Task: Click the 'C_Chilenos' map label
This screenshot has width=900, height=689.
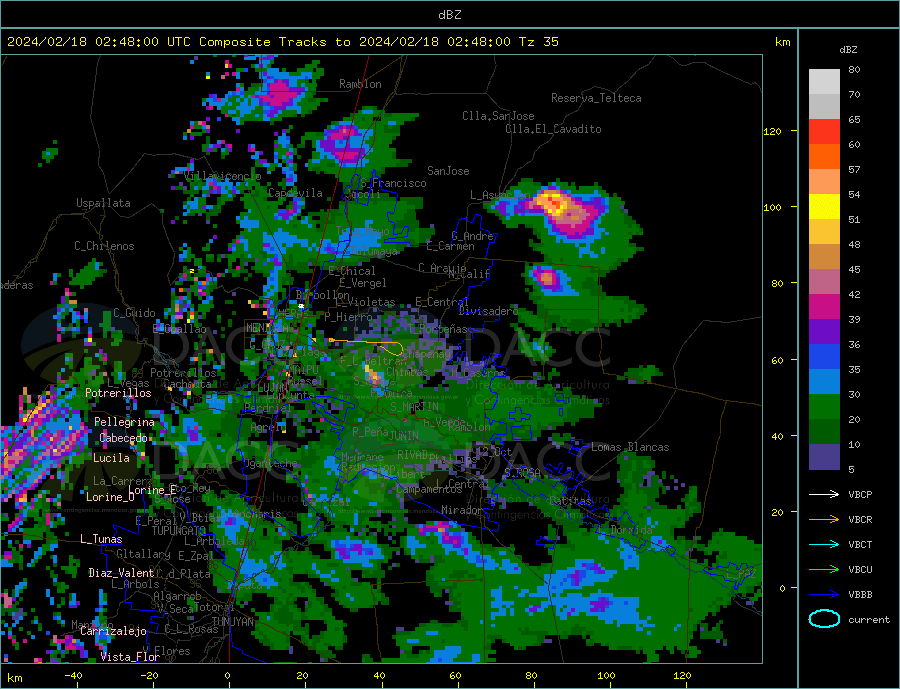Action: tap(104, 246)
